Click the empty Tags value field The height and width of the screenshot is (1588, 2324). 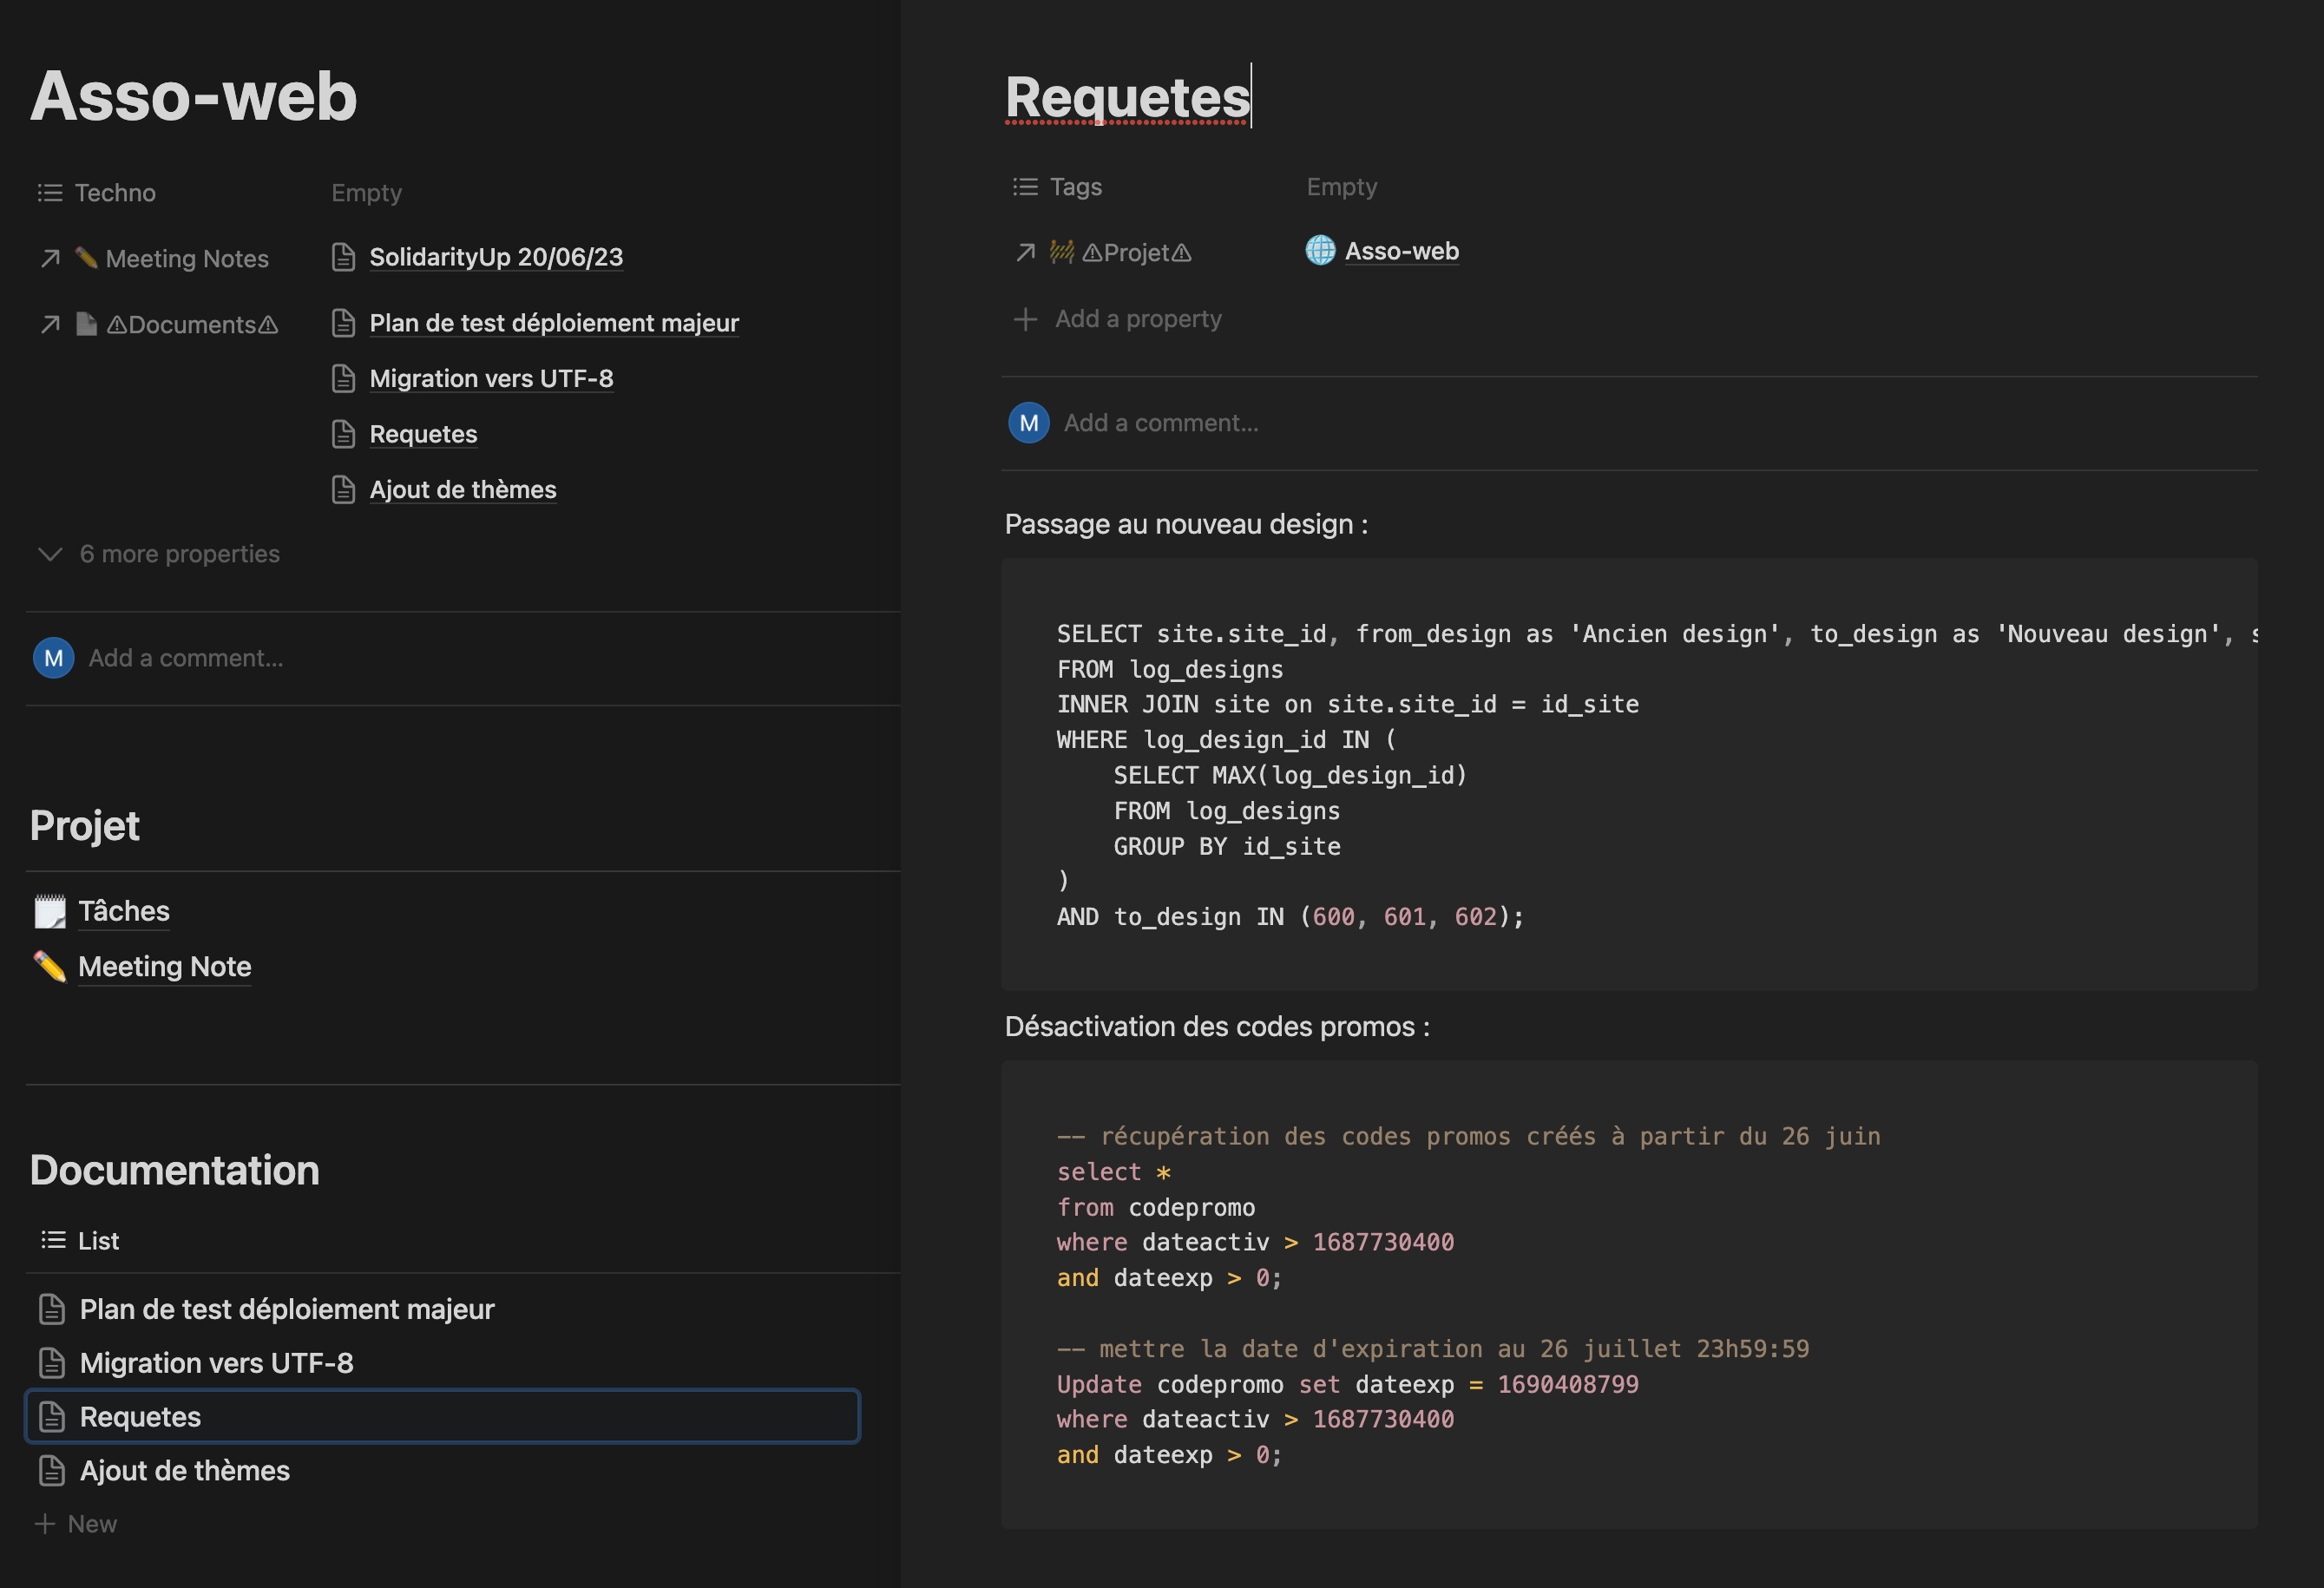(1342, 187)
